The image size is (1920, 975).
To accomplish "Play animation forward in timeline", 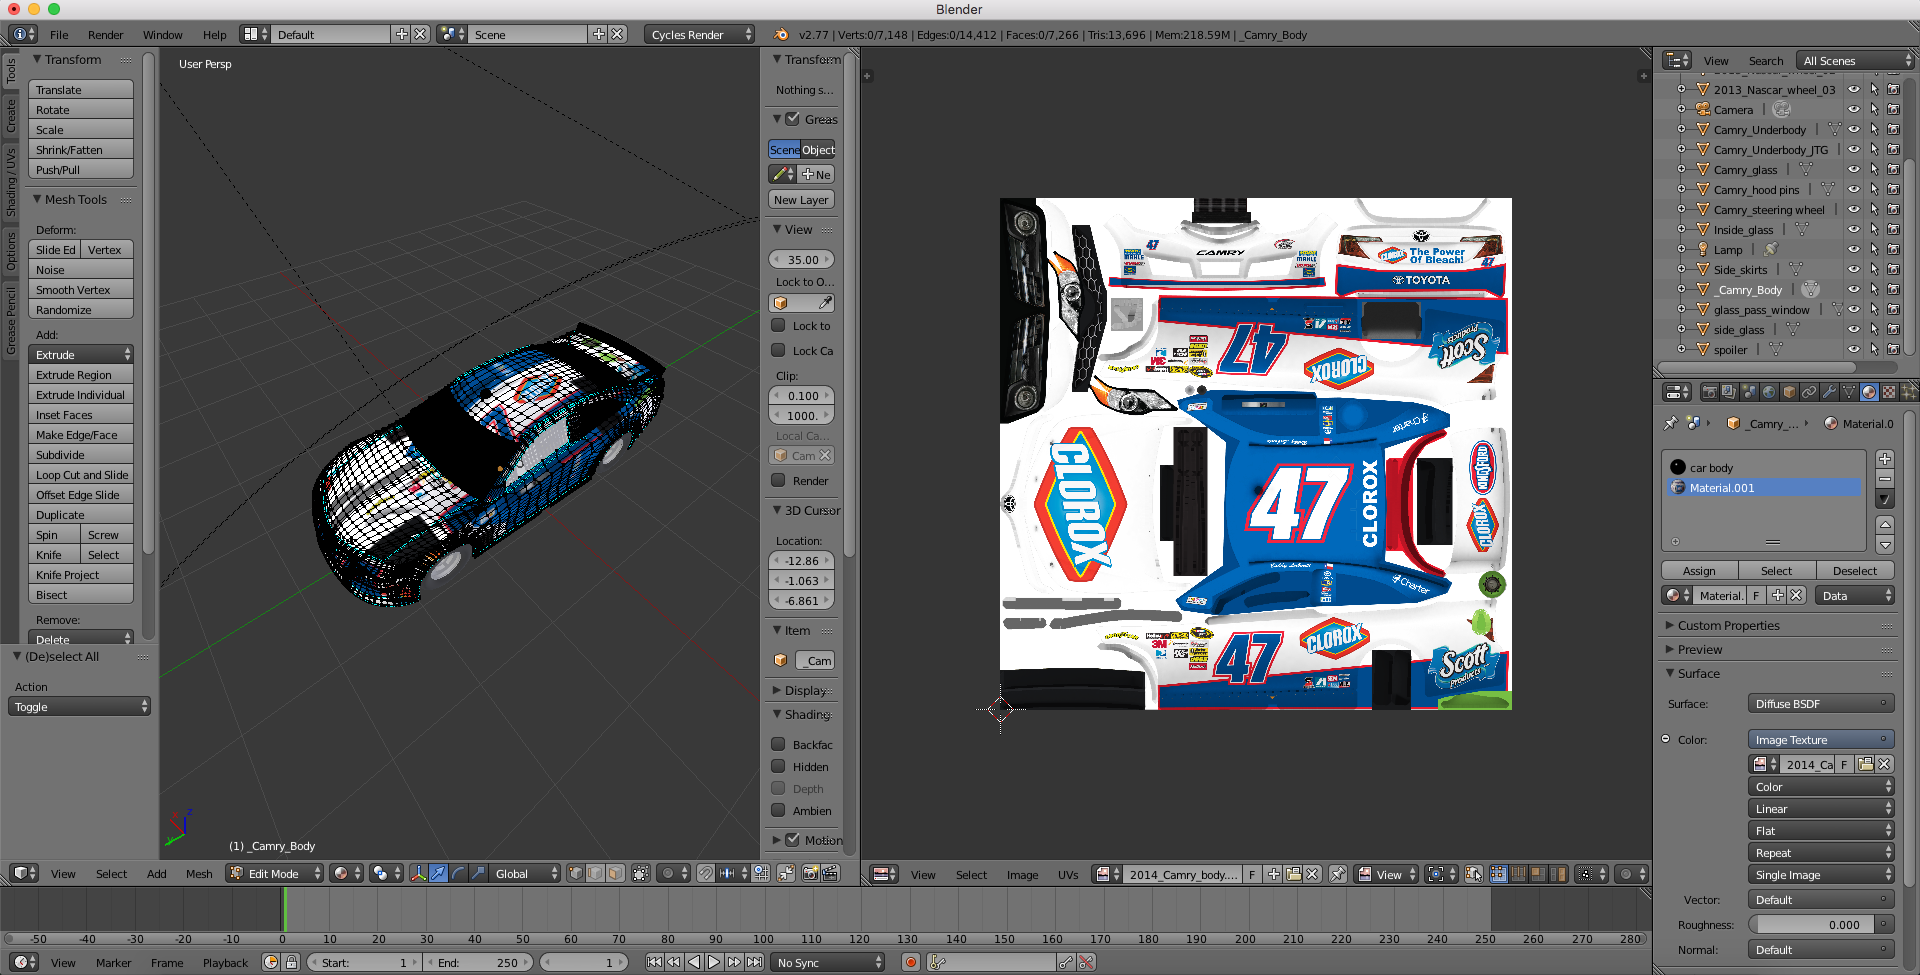I will tap(714, 962).
